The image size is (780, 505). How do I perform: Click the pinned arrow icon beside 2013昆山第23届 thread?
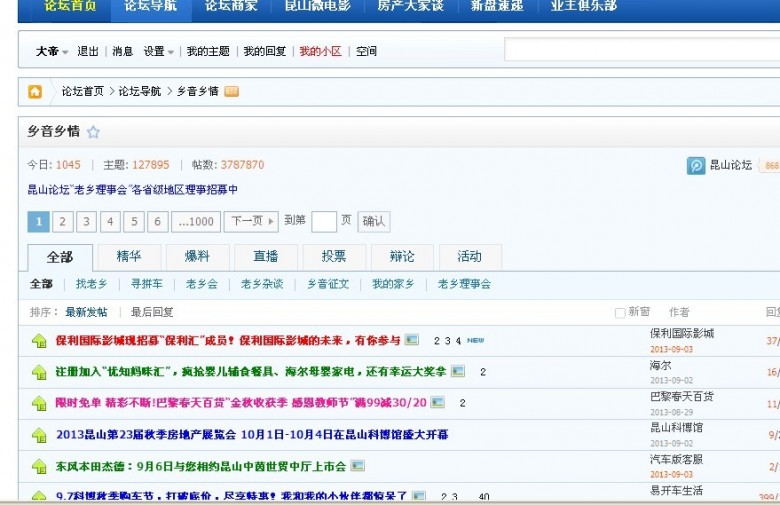tap(39, 435)
